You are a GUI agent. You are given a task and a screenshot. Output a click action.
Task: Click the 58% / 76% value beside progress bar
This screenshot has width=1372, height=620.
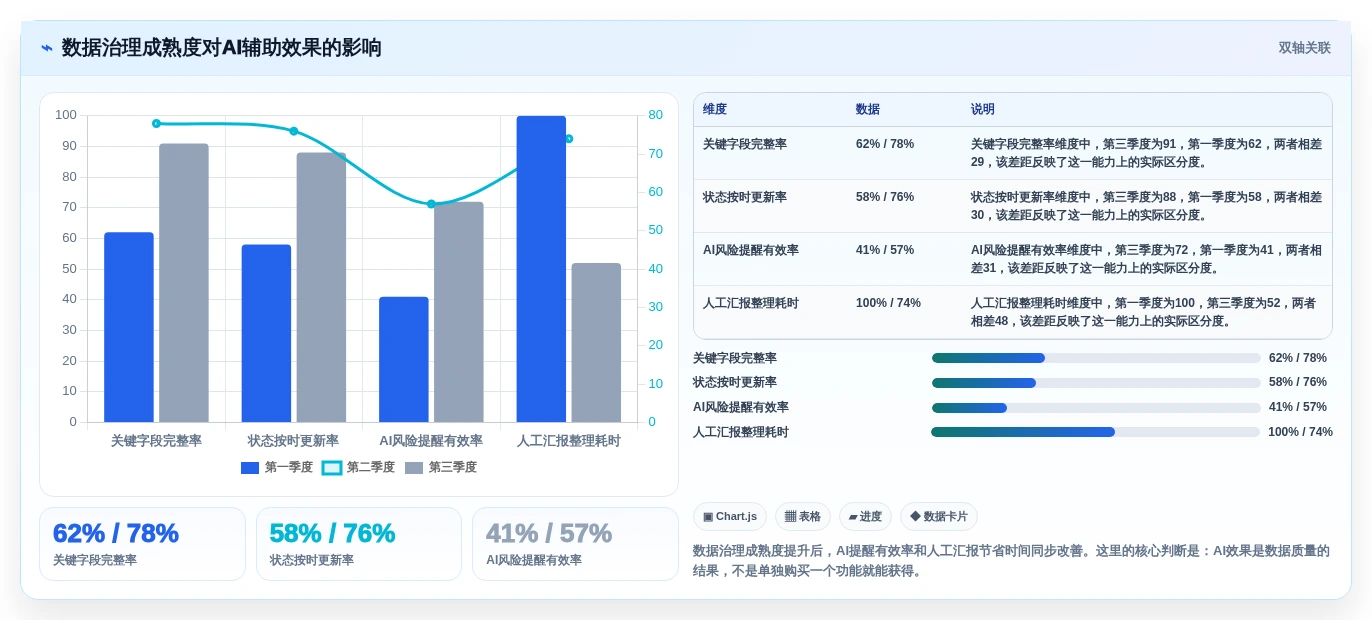coord(1298,382)
